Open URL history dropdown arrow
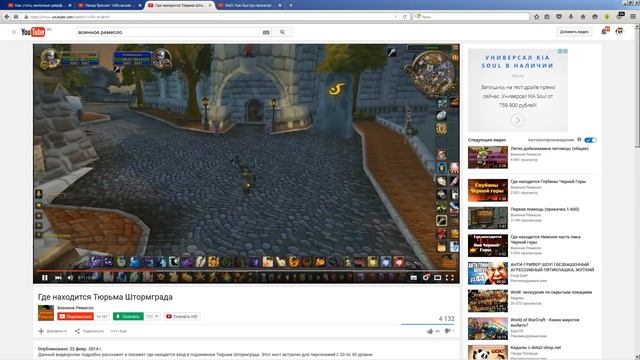The height and width of the screenshot is (360, 640). (x=396, y=17)
